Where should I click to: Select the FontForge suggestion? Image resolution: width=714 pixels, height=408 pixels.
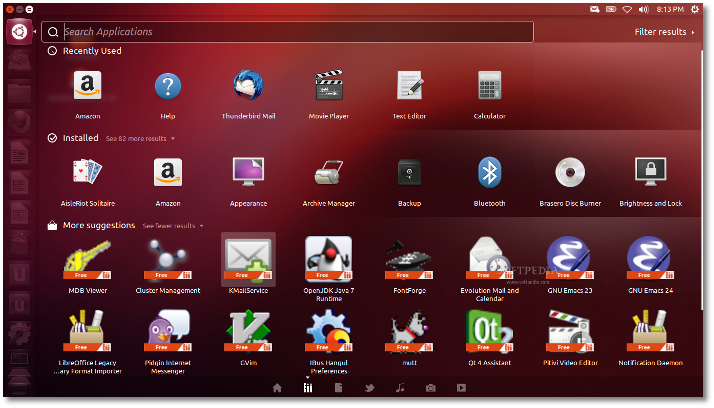pos(409,259)
